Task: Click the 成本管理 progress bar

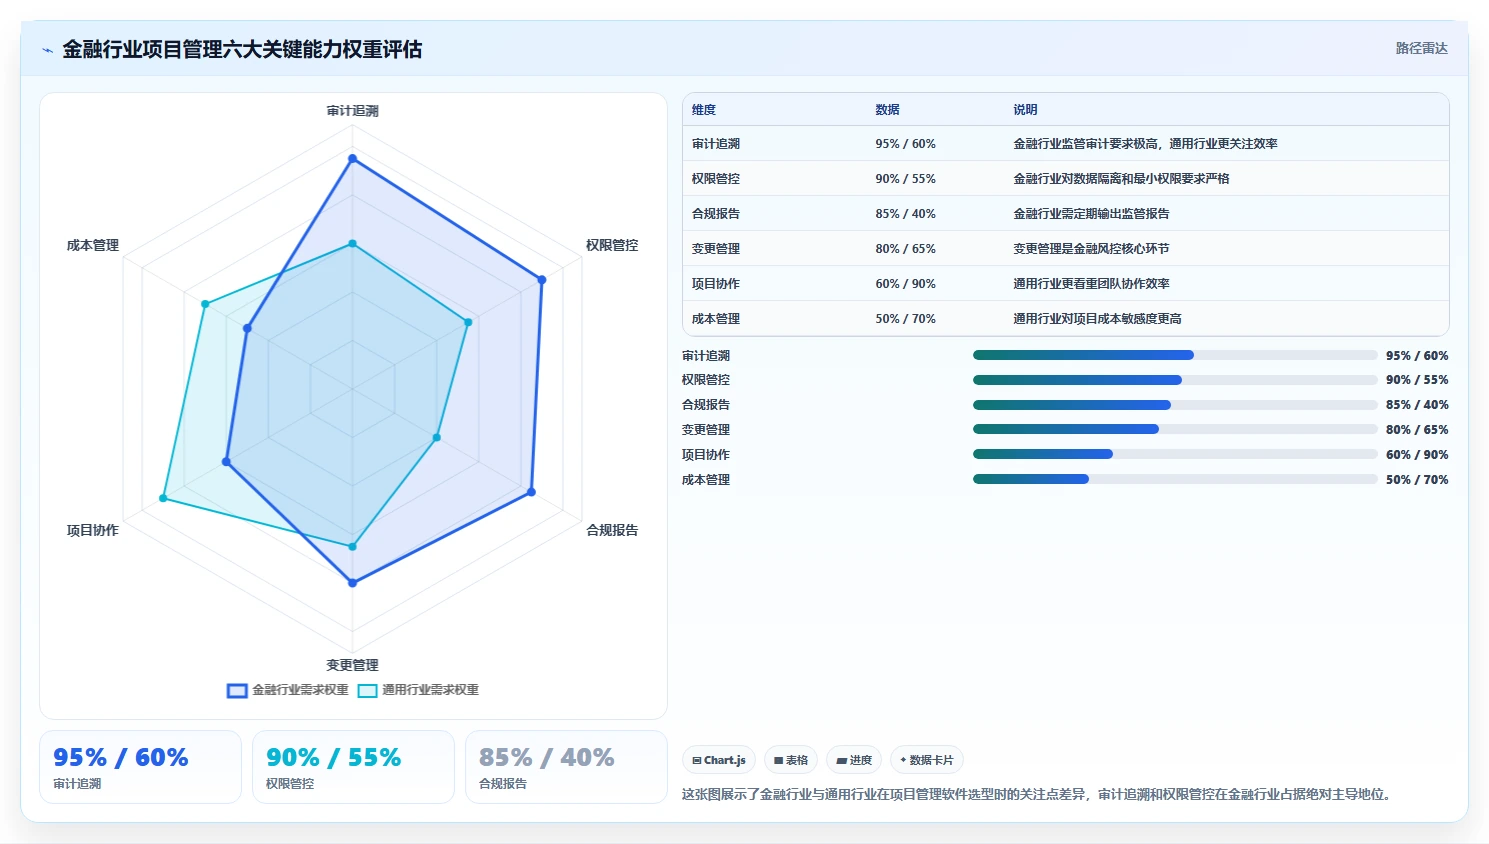Action: tap(1175, 479)
